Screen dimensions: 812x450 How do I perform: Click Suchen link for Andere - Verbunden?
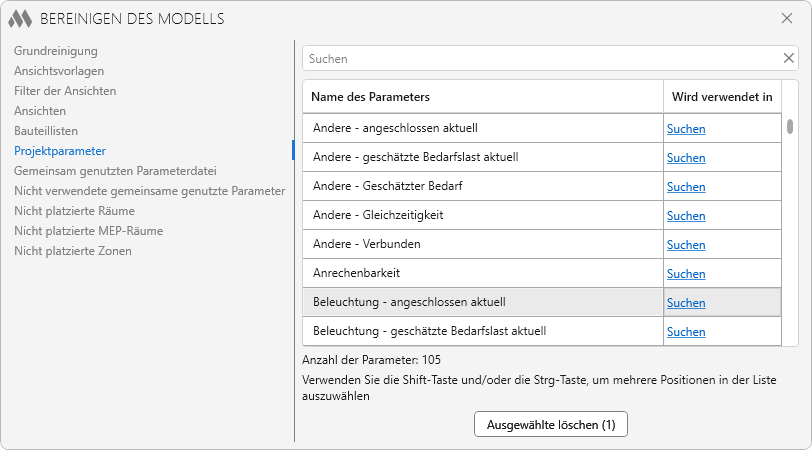(x=686, y=244)
